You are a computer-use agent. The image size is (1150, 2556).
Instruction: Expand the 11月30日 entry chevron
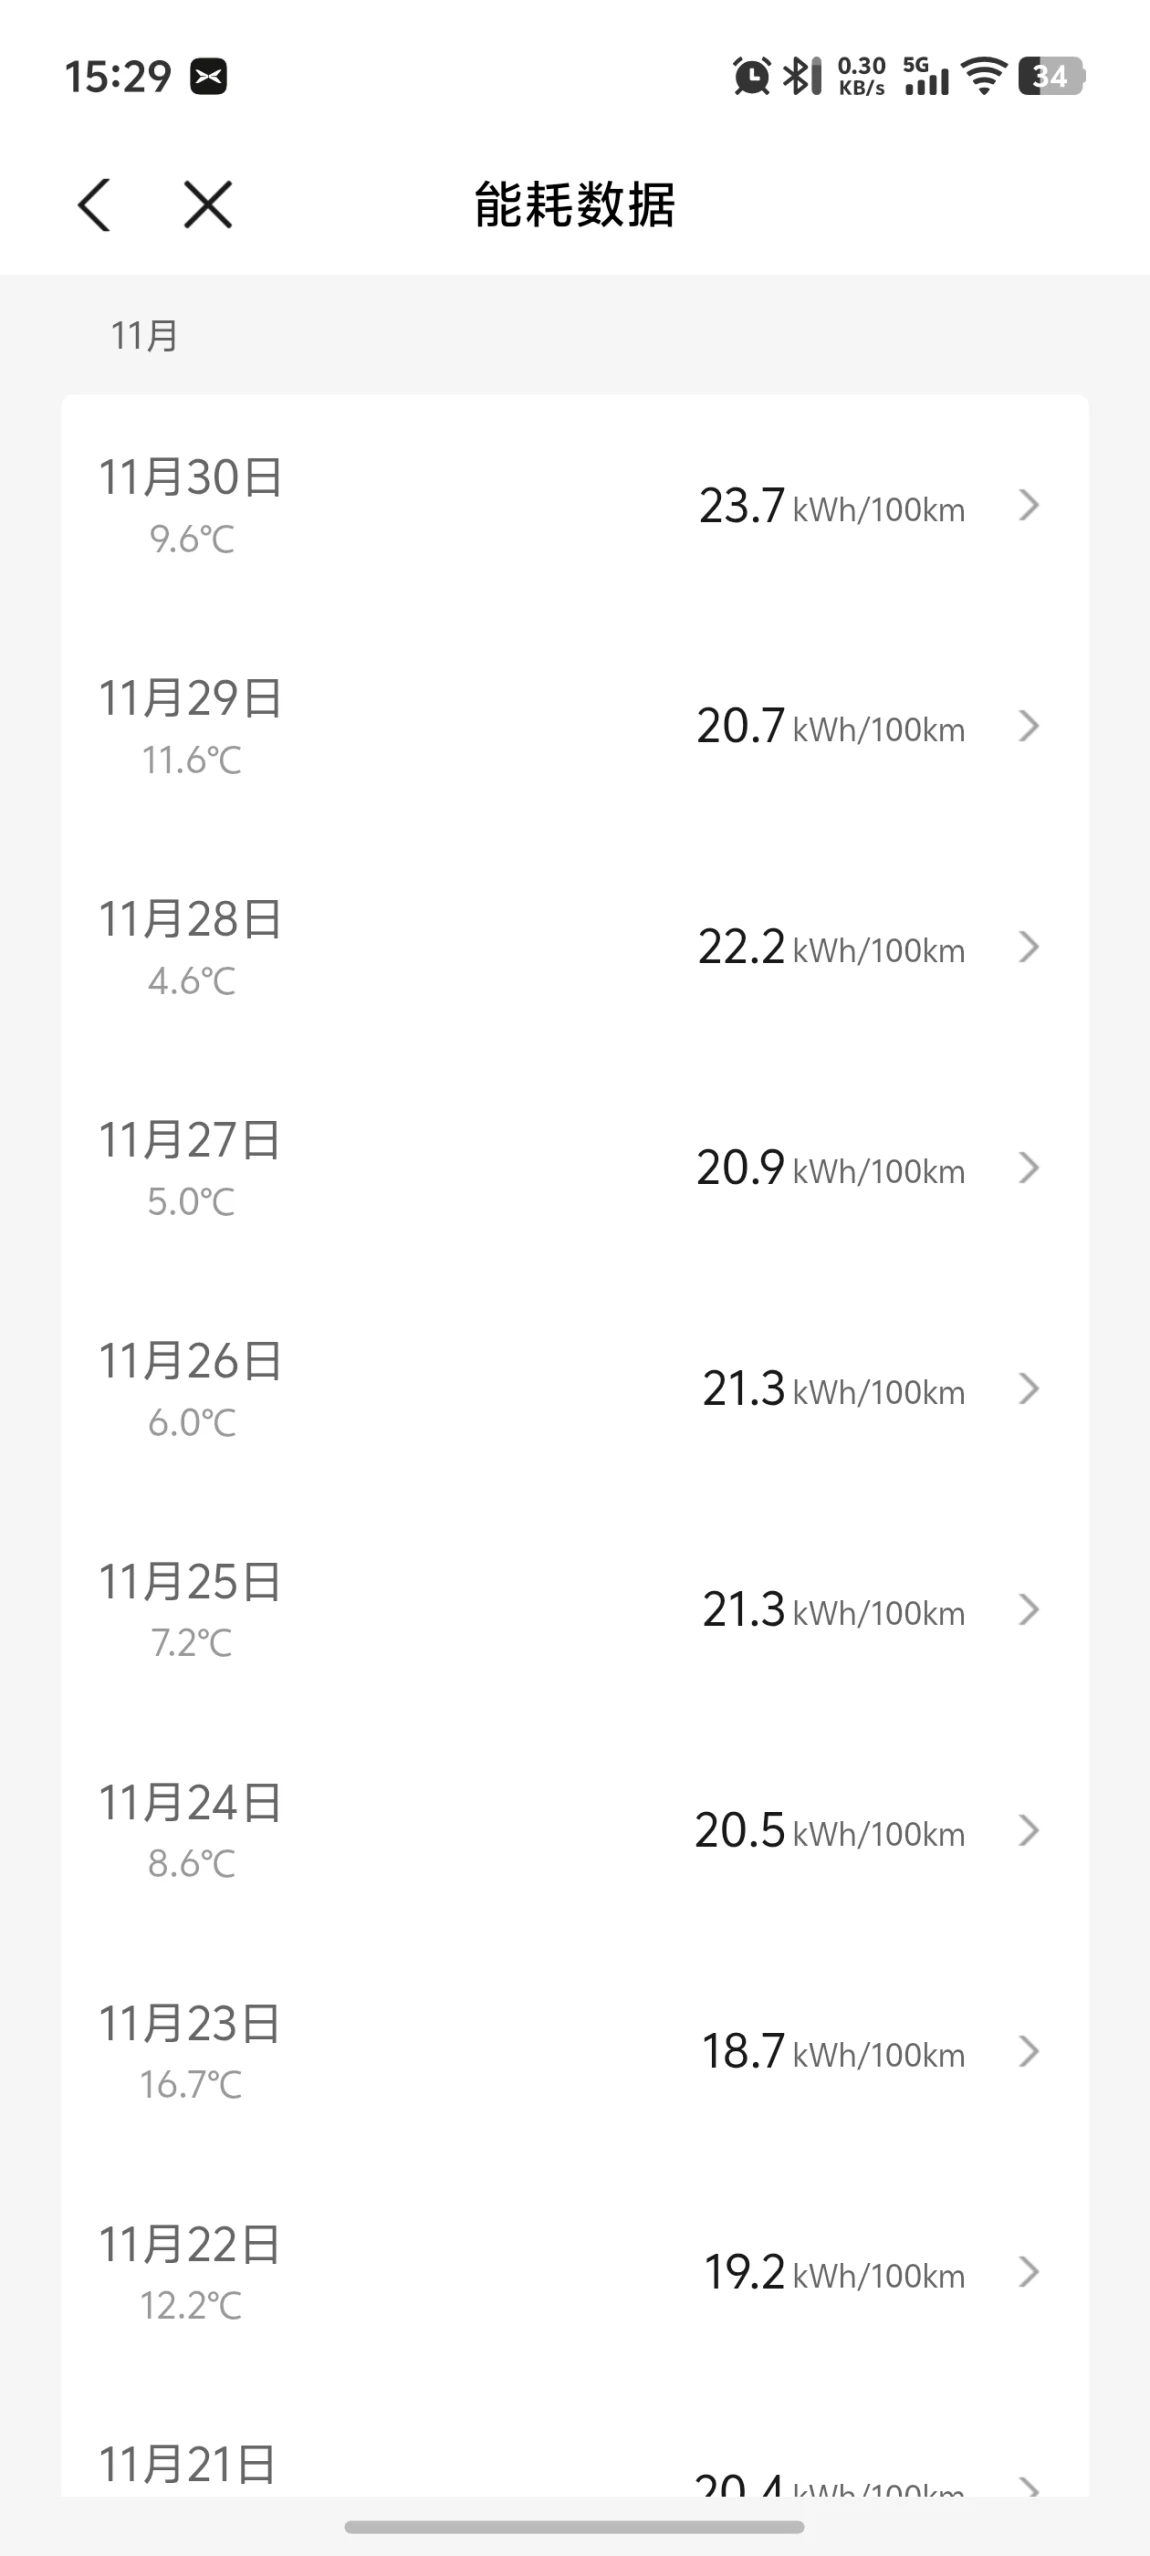click(1029, 506)
